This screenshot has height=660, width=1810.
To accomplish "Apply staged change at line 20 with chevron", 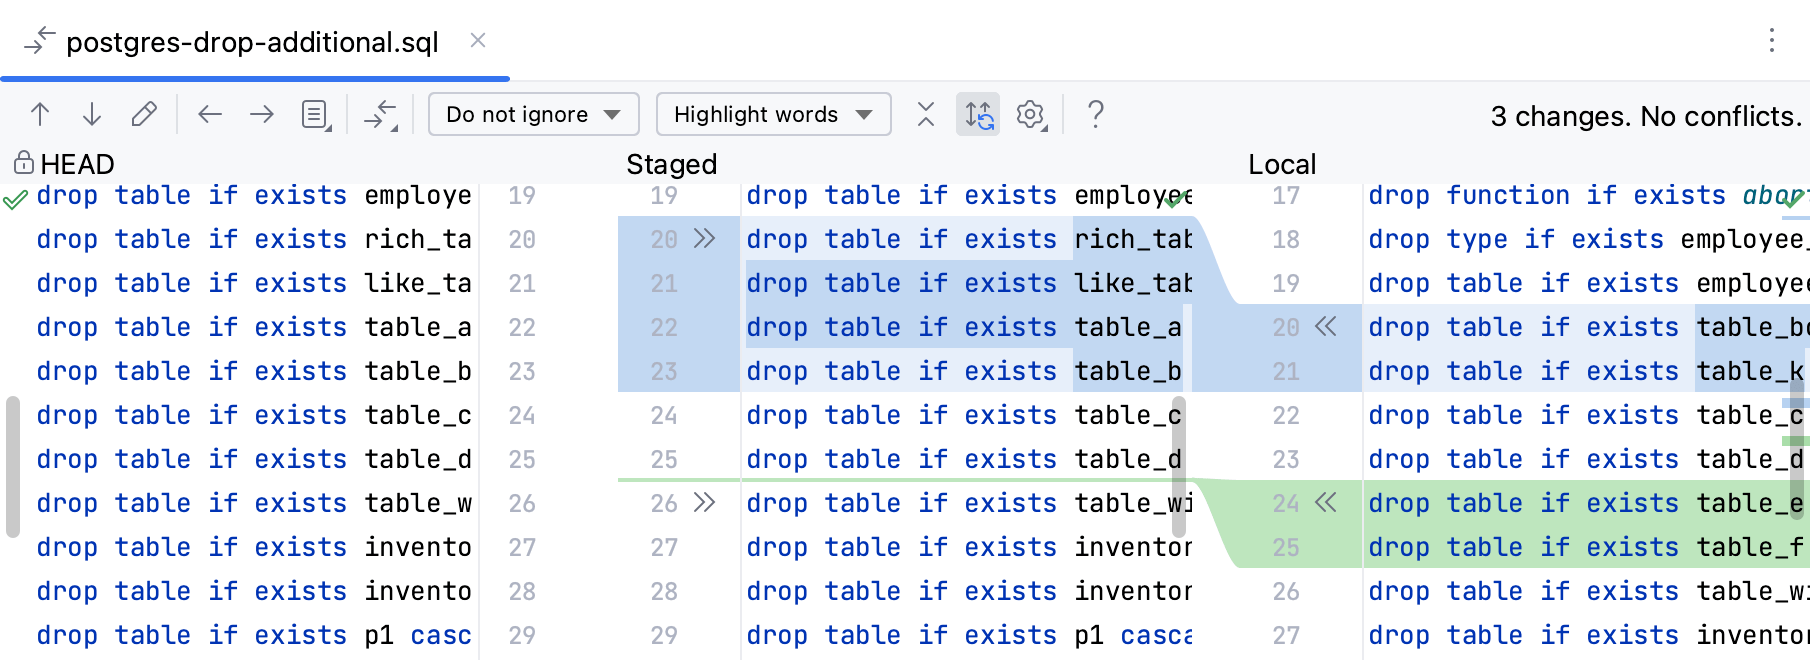I will click(x=705, y=239).
